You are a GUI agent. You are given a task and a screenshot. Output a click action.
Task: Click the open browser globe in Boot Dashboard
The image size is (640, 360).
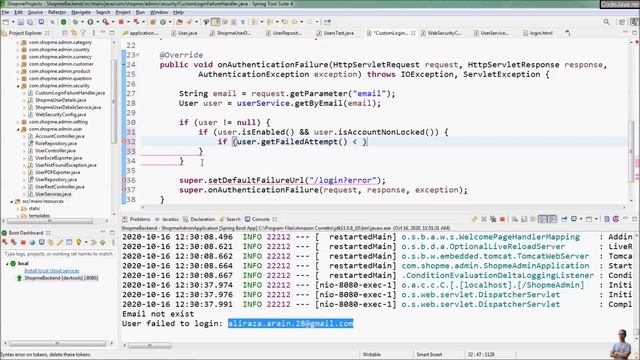point(32,242)
